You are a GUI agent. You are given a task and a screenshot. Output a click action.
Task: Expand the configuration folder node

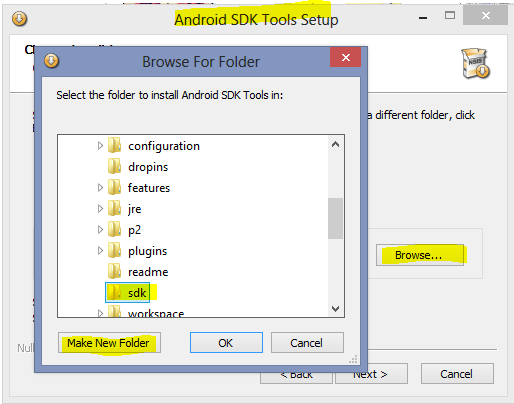point(100,146)
